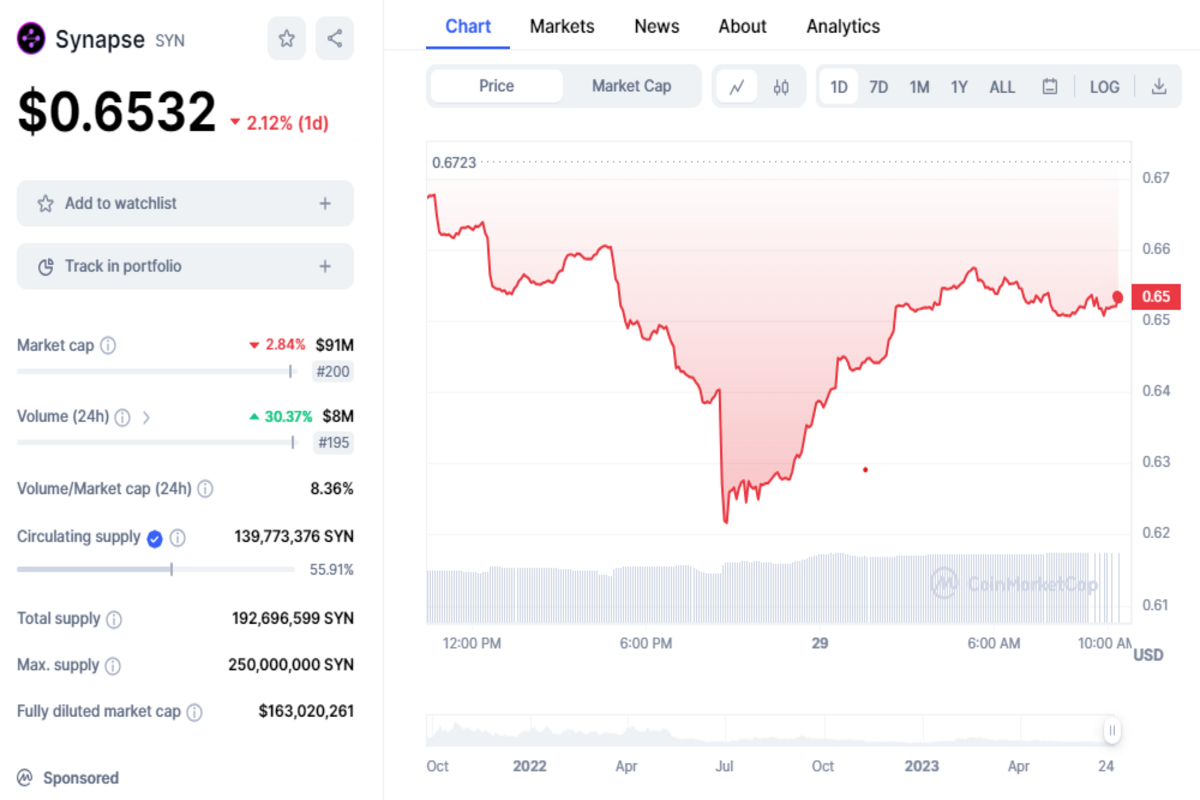
Task: Click the Synapse coin logo
Action: (32, 39)
